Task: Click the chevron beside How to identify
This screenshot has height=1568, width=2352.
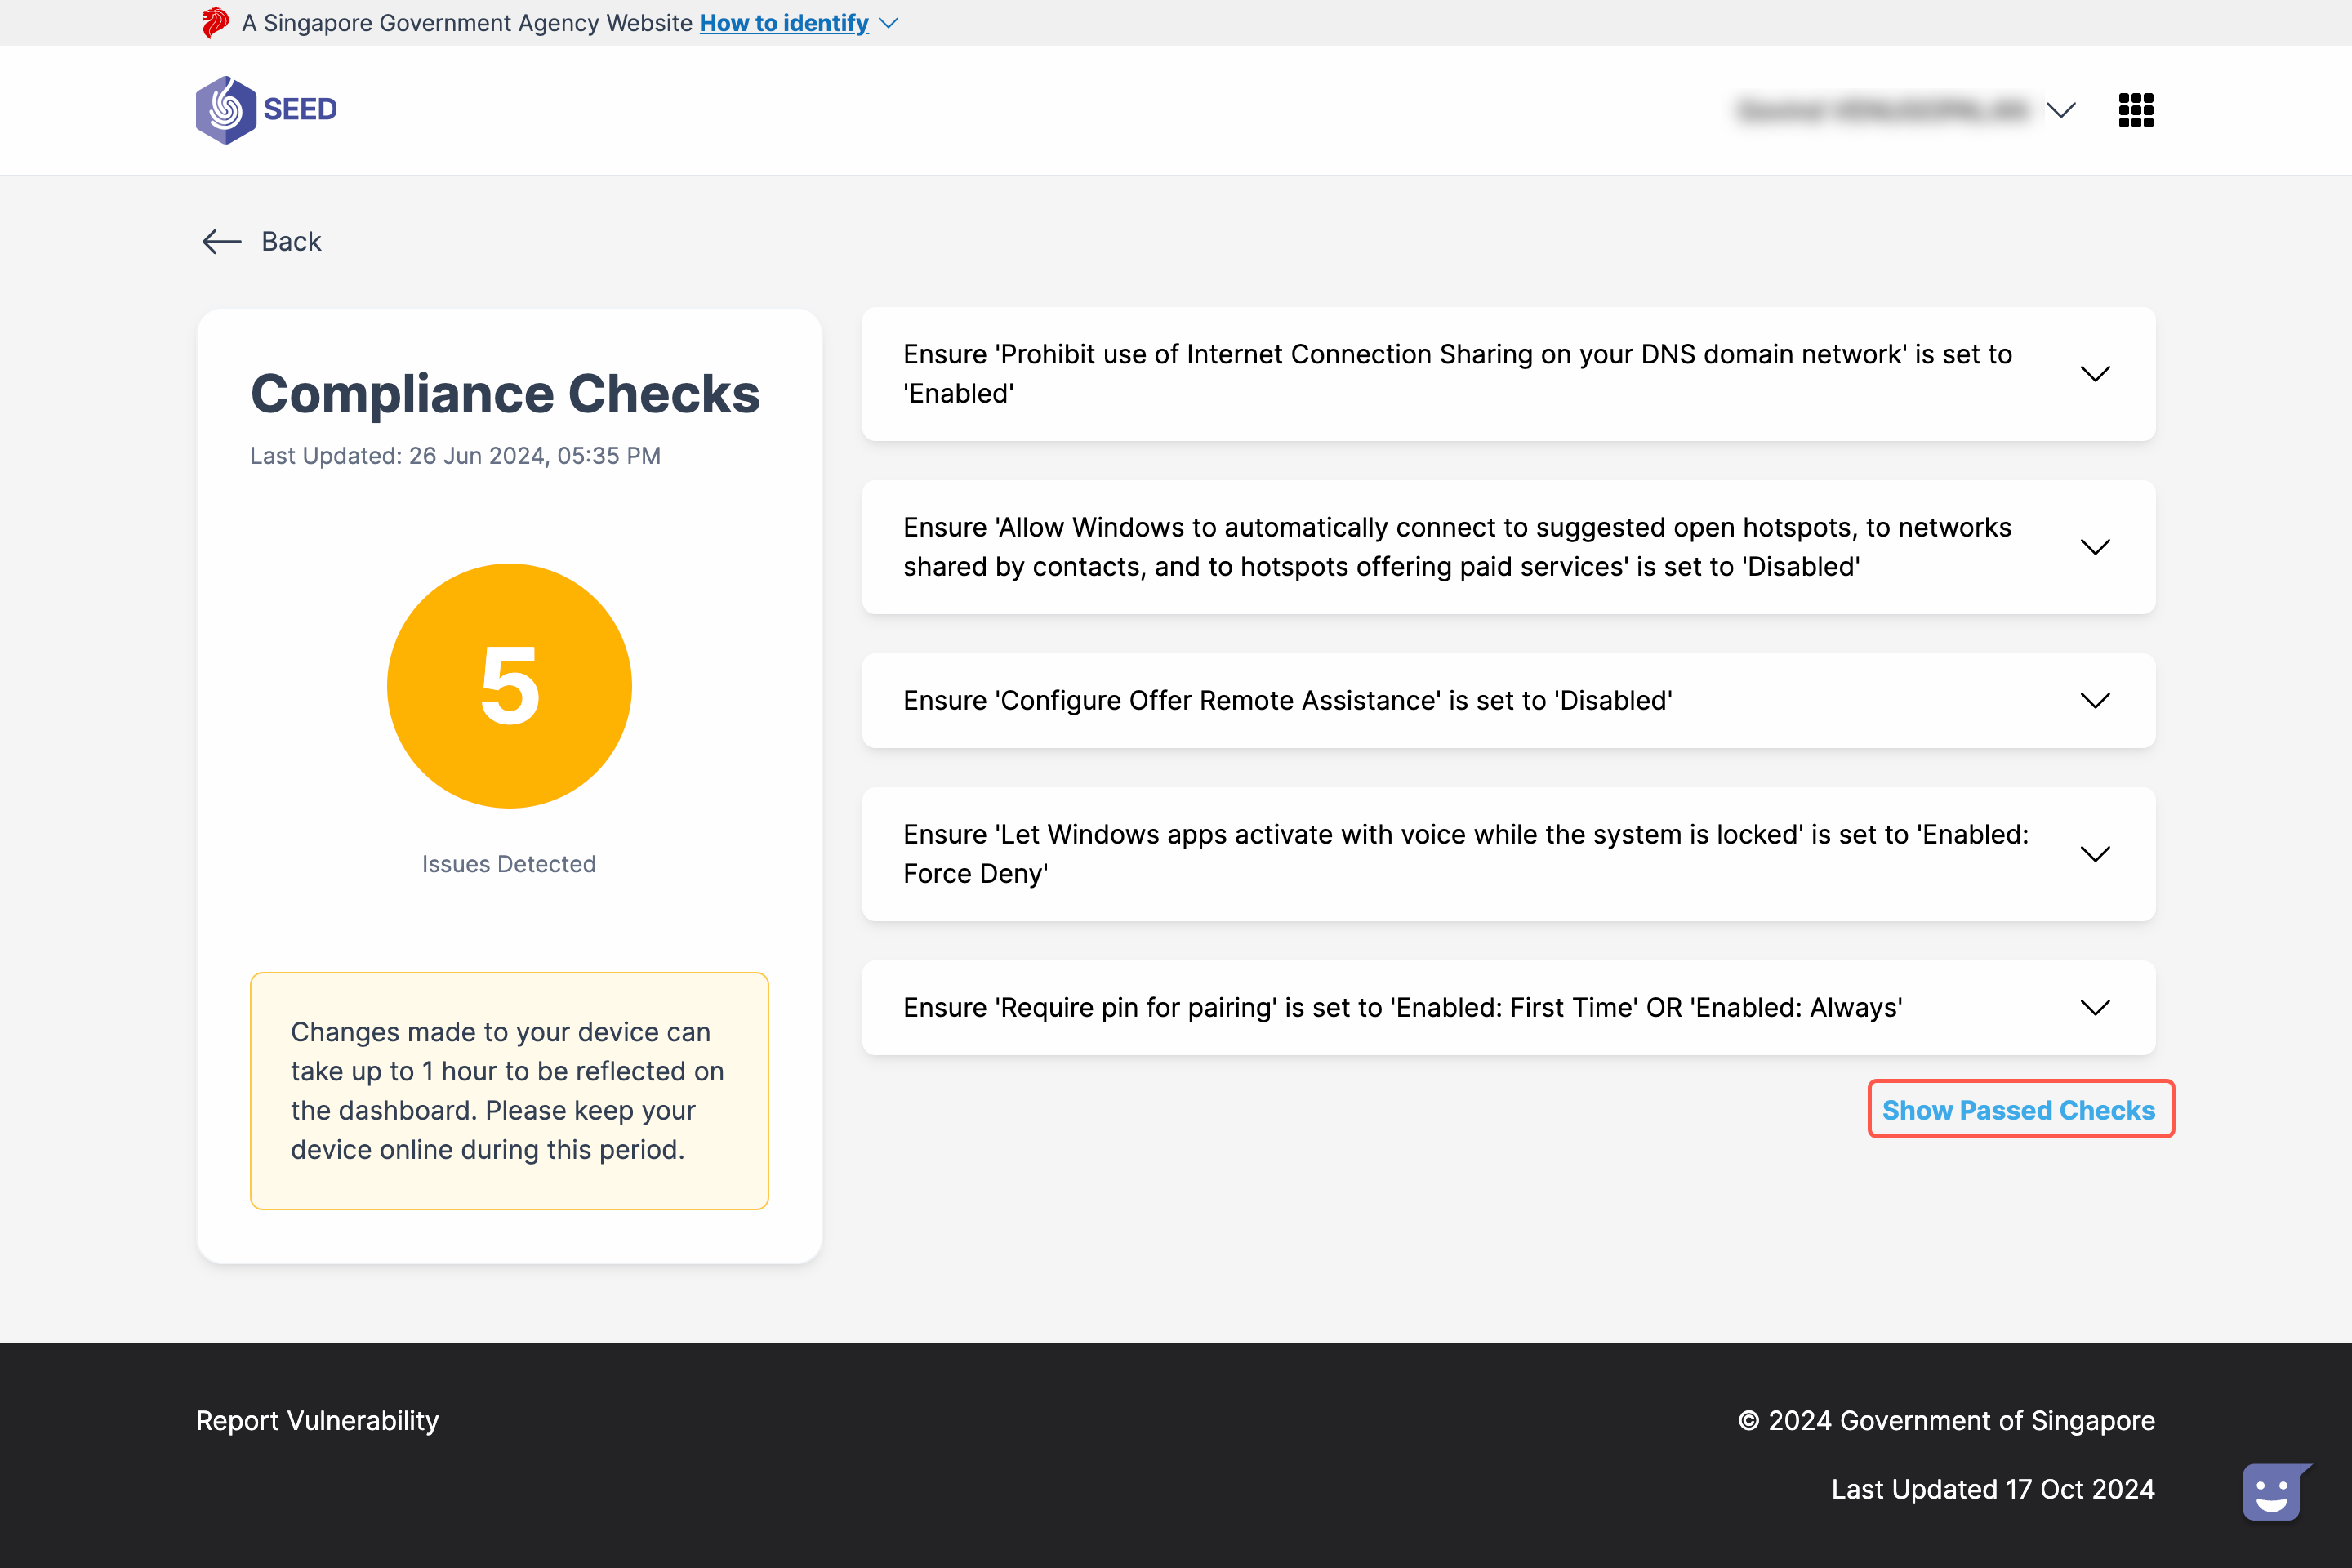Action: pos(888,22)
